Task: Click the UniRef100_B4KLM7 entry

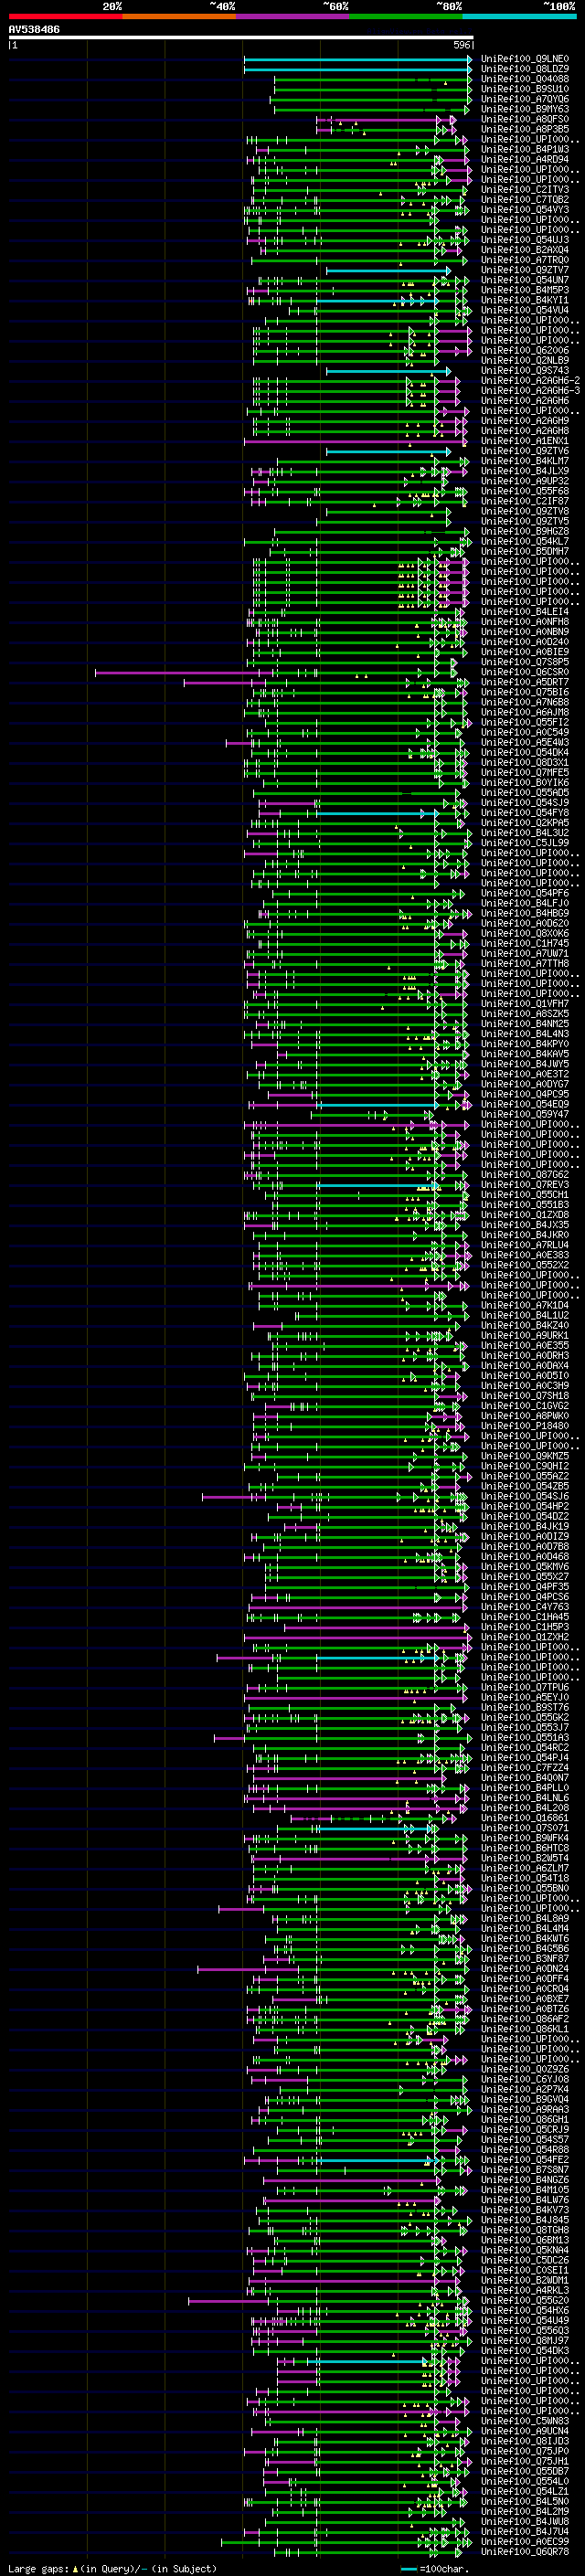Action: (x=524, y=461)
